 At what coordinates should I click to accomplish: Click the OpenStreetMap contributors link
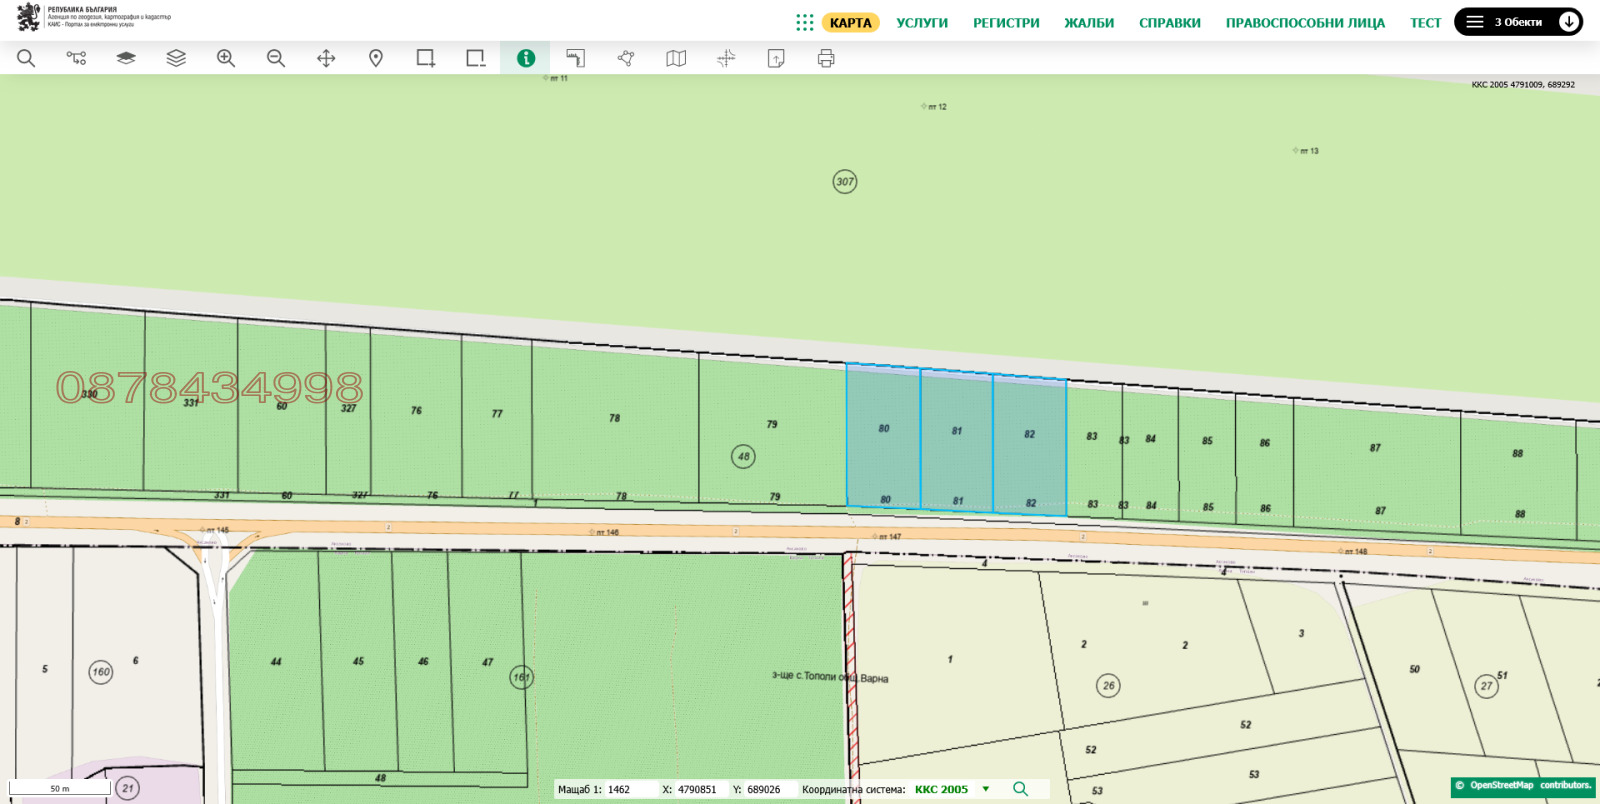click(x=1523, y=786)
